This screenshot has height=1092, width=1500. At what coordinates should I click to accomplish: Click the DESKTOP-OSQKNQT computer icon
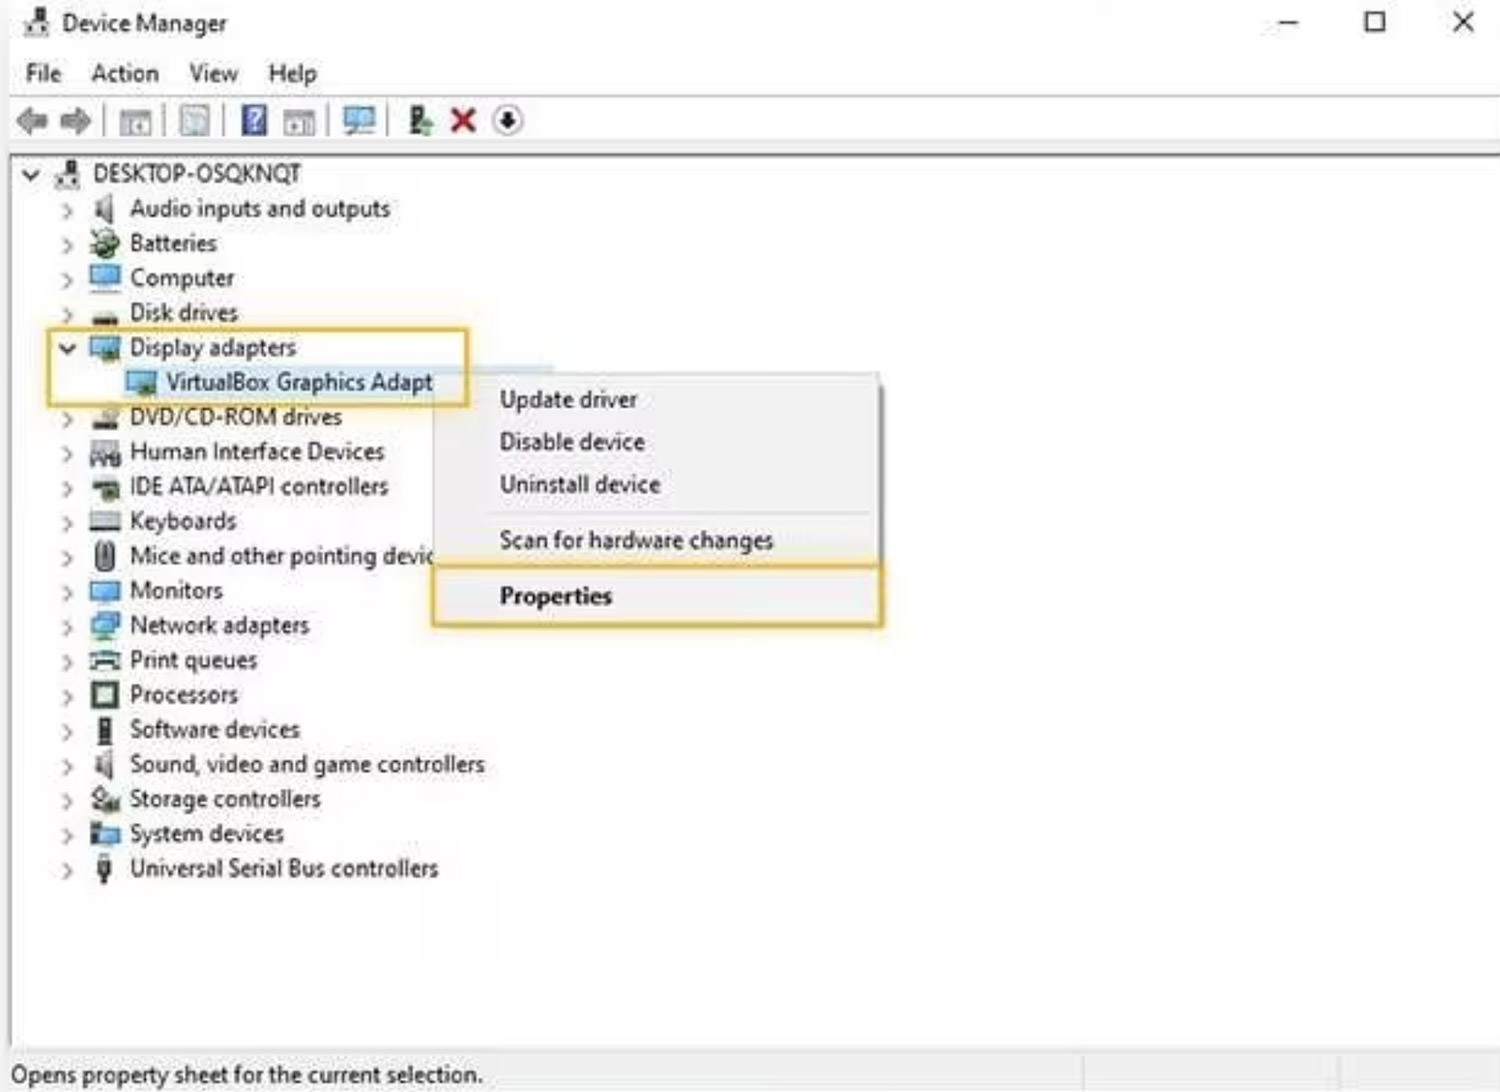pyautogui.click(x=67, y=174)
